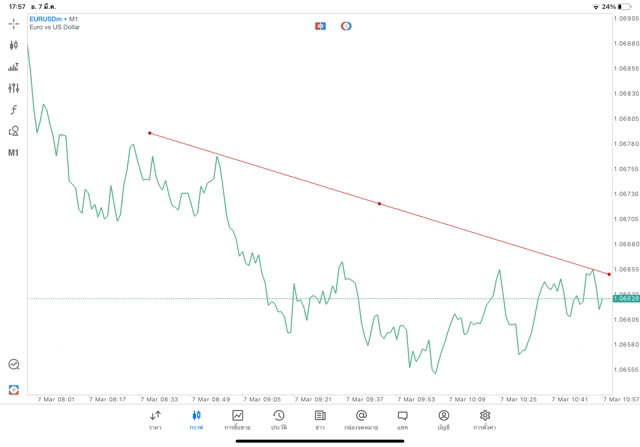The width and height of the screenshot is (640, 447).
Task: Open the Settings (การตั้งค่า) tab
Action: (485, 419)
